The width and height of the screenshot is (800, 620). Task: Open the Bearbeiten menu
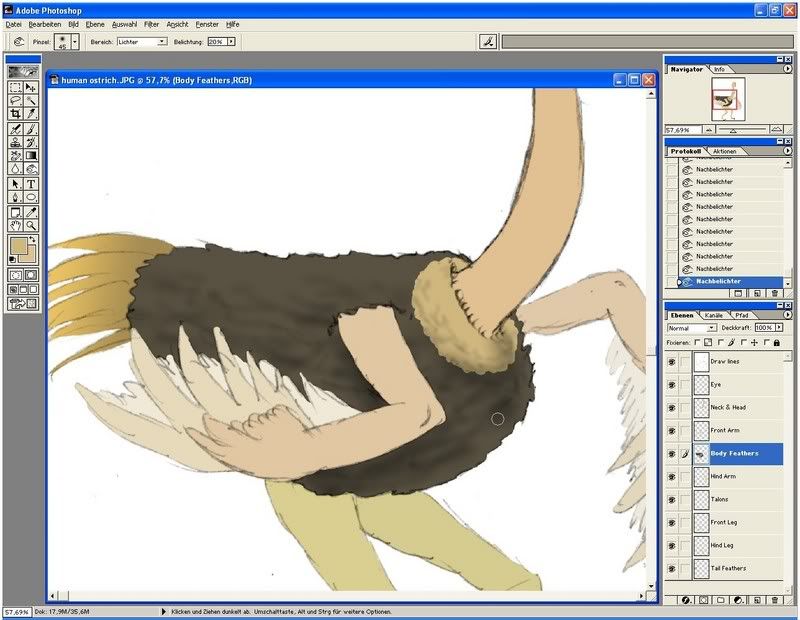44,24
